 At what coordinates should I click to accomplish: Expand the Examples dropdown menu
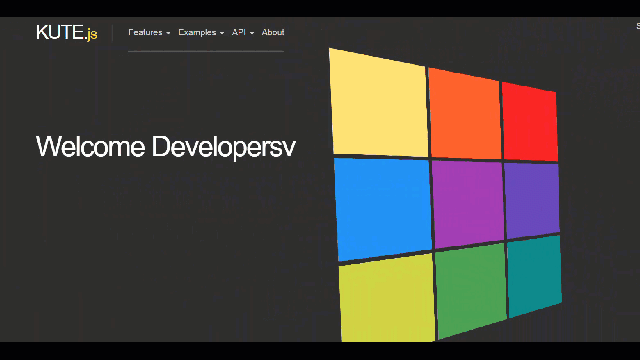point(201,32)
